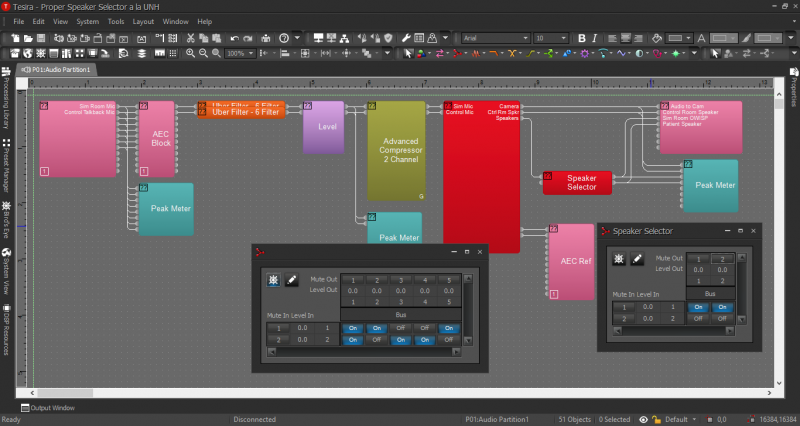Open the purple gear control blocks icon
Viewport: 800px width, 426px height.
click(585, 53)
